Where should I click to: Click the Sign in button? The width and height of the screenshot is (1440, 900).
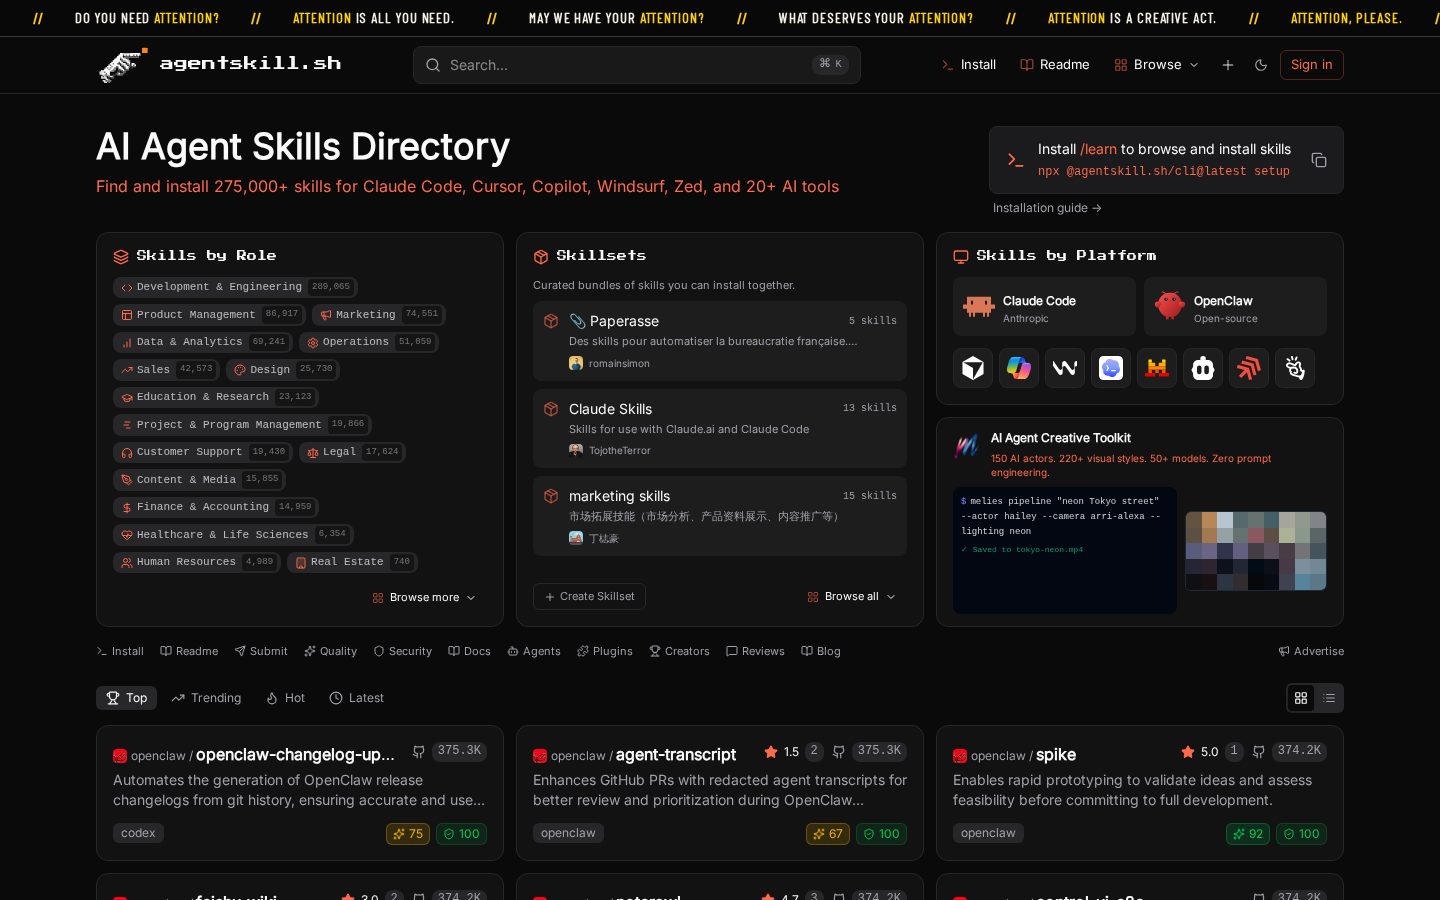point(1311,65)
